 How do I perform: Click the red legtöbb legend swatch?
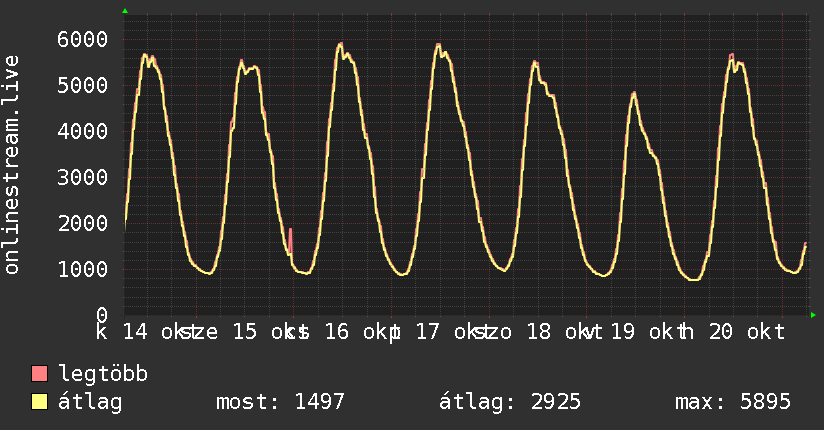click(x=40, y=375)
